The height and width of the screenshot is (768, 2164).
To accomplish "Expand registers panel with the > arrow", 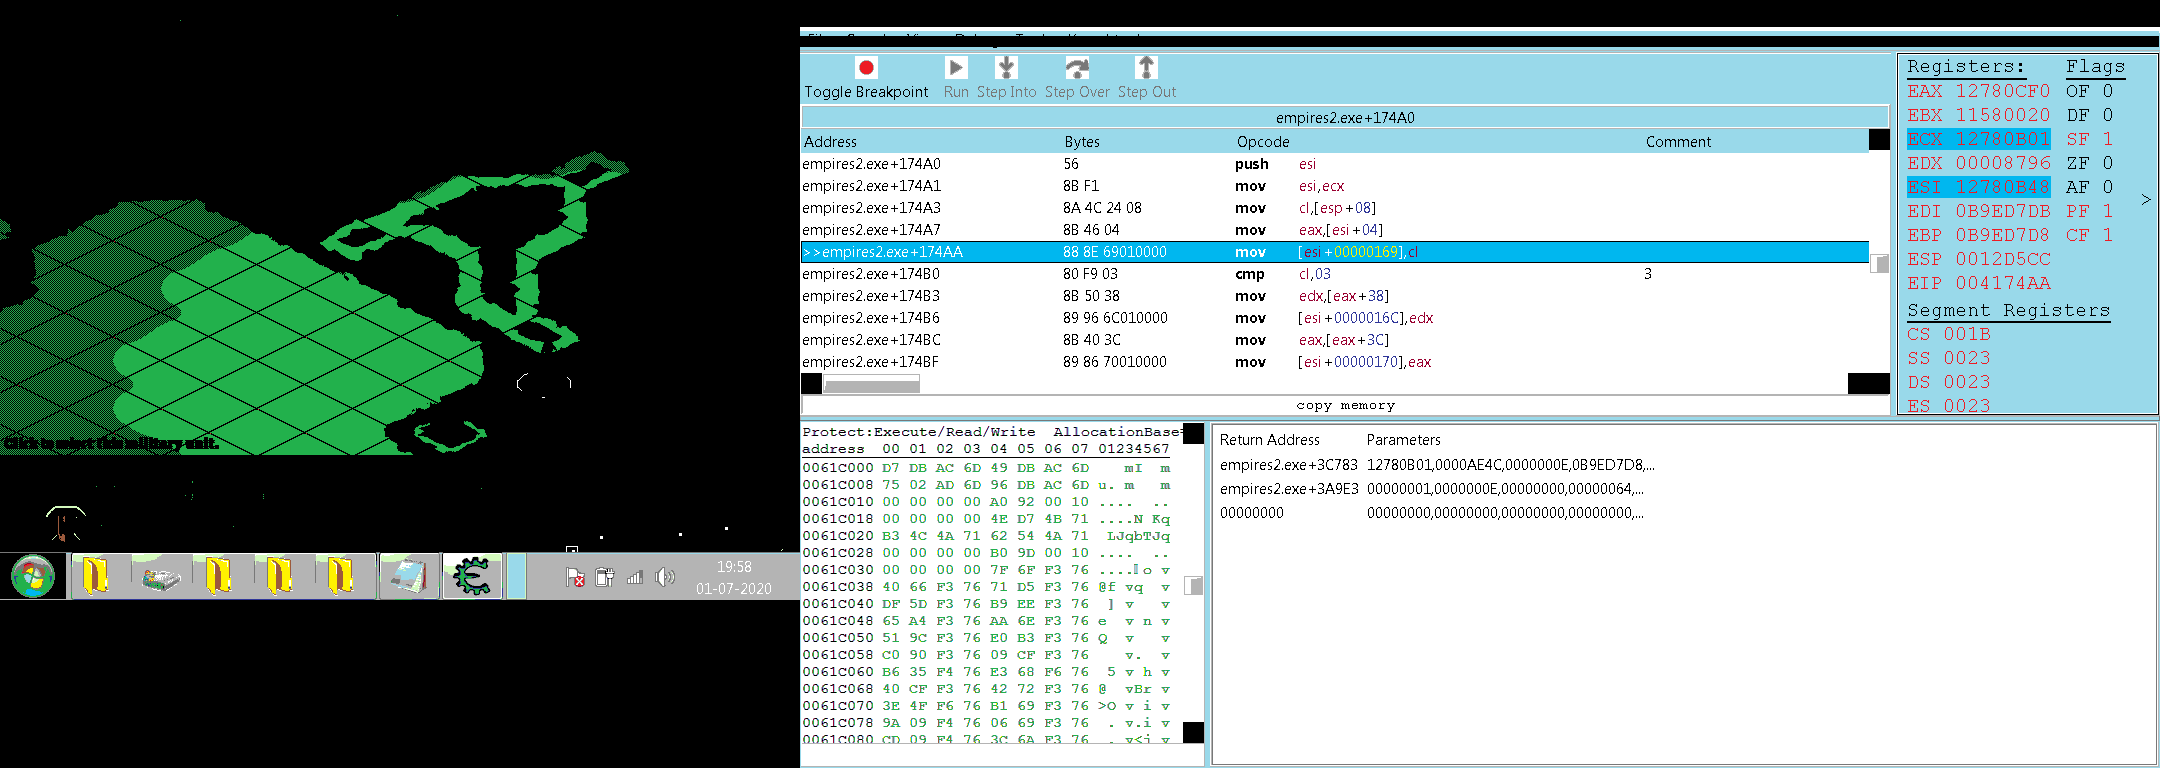I will click(x=2146, y=200).
